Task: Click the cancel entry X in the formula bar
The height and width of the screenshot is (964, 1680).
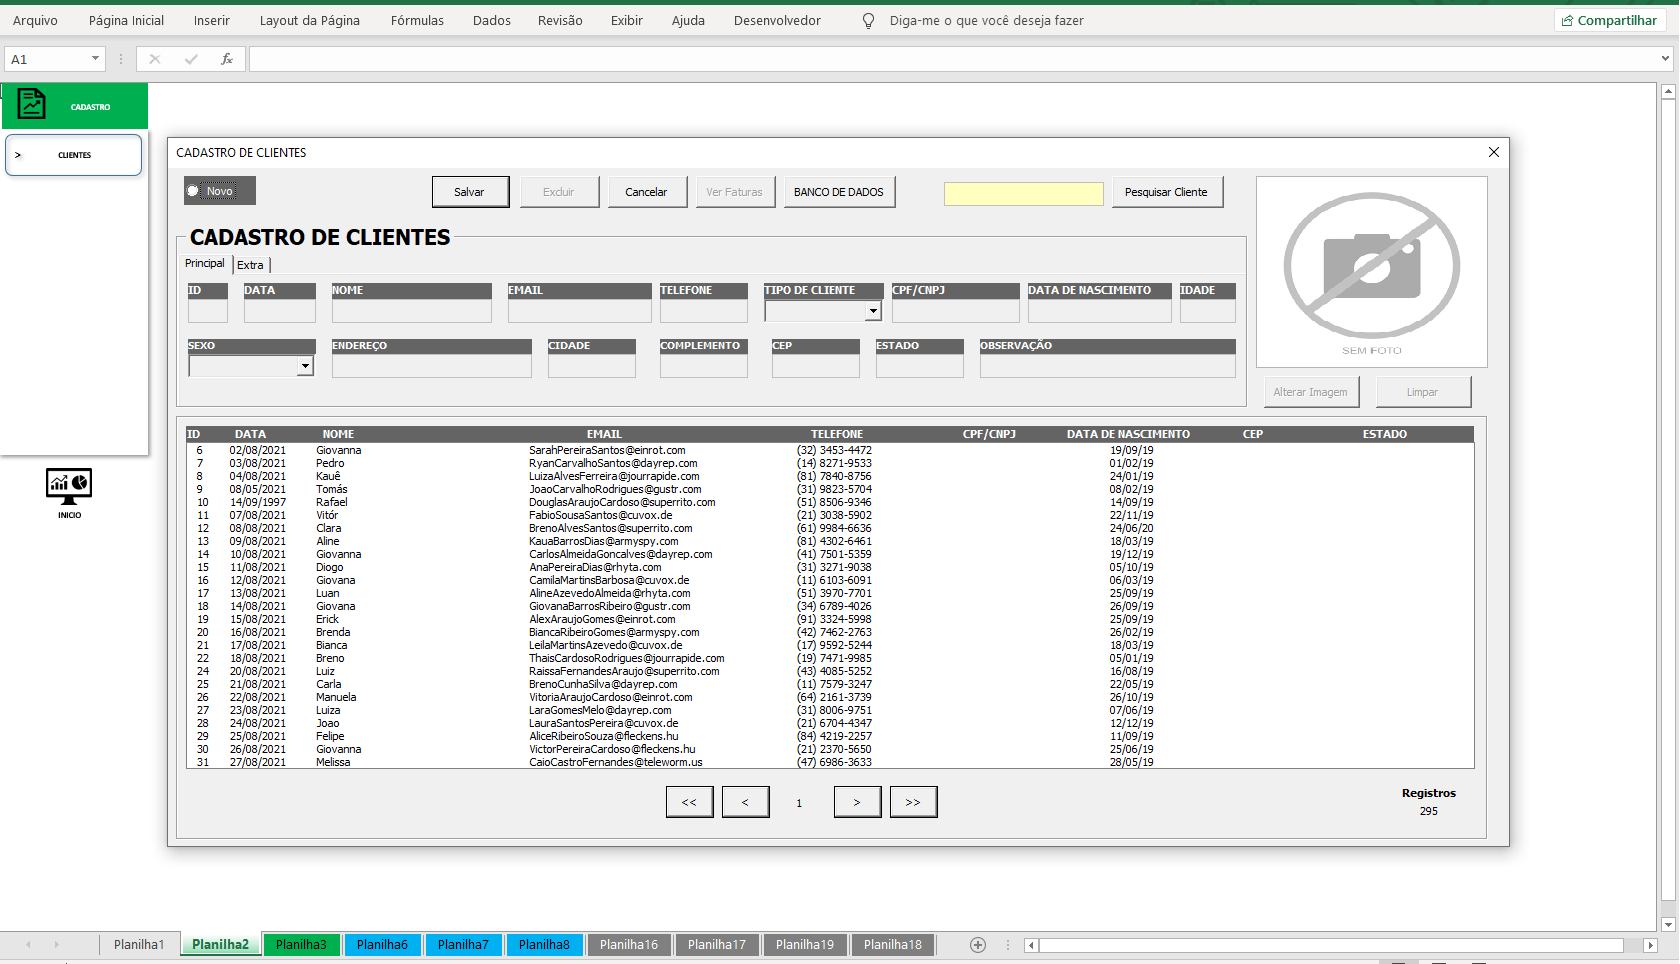Action: tap(155, 59)
